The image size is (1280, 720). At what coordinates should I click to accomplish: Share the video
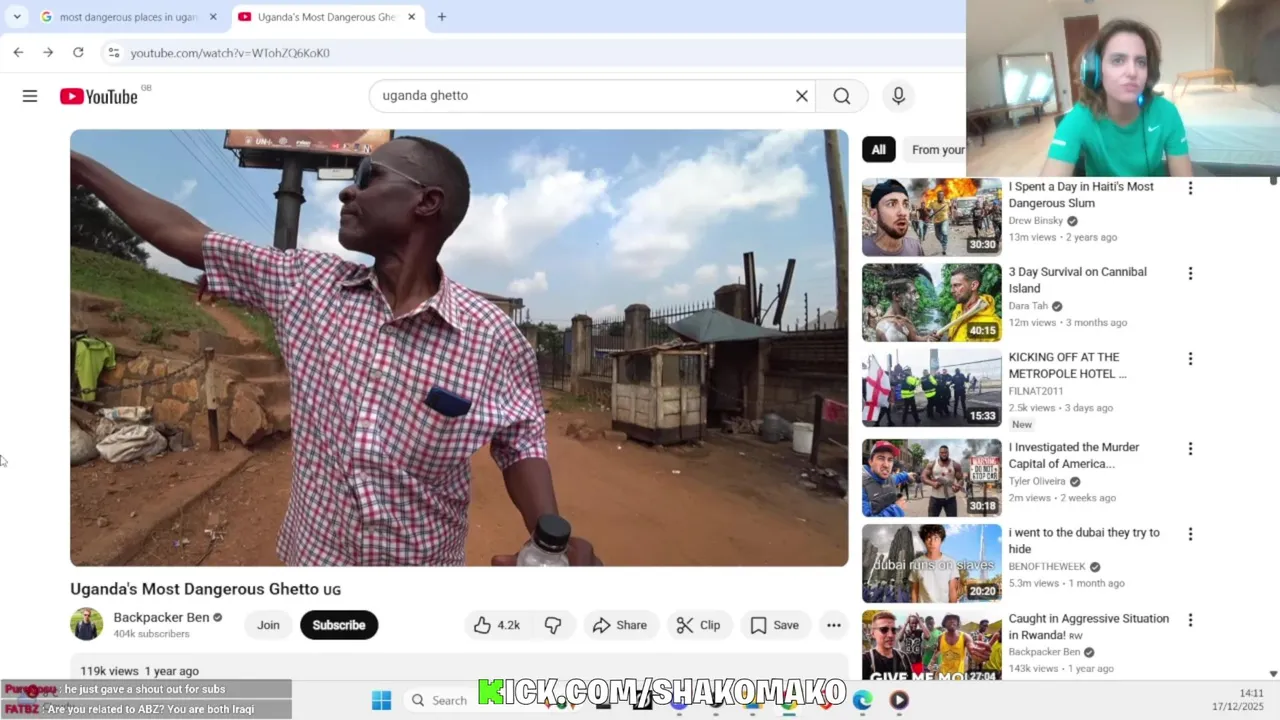pos(620,625)
